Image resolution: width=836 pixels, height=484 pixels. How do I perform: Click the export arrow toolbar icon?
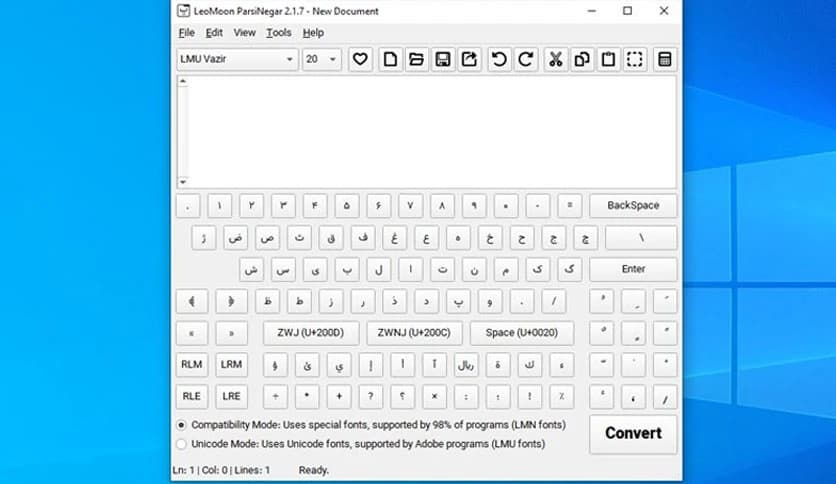(x=469, y=60)
